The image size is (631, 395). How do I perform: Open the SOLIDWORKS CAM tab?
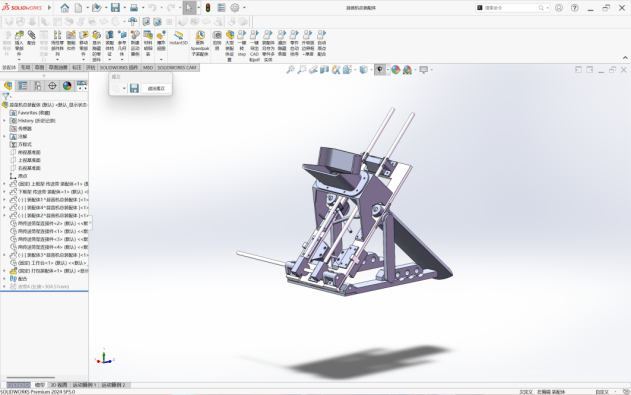177,68
